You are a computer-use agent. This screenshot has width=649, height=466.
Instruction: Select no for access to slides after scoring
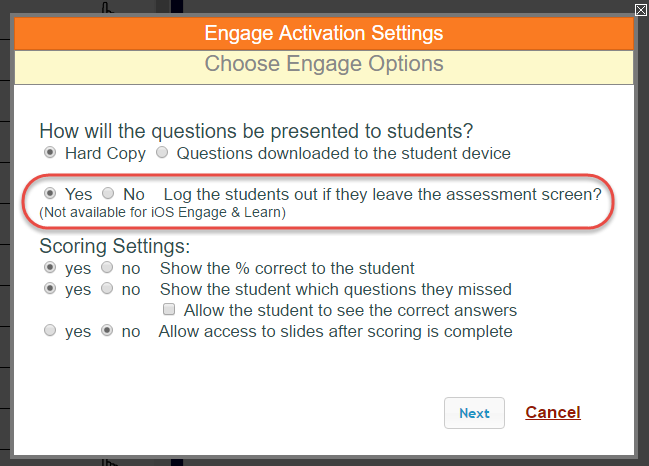click(x=107, y=331)
